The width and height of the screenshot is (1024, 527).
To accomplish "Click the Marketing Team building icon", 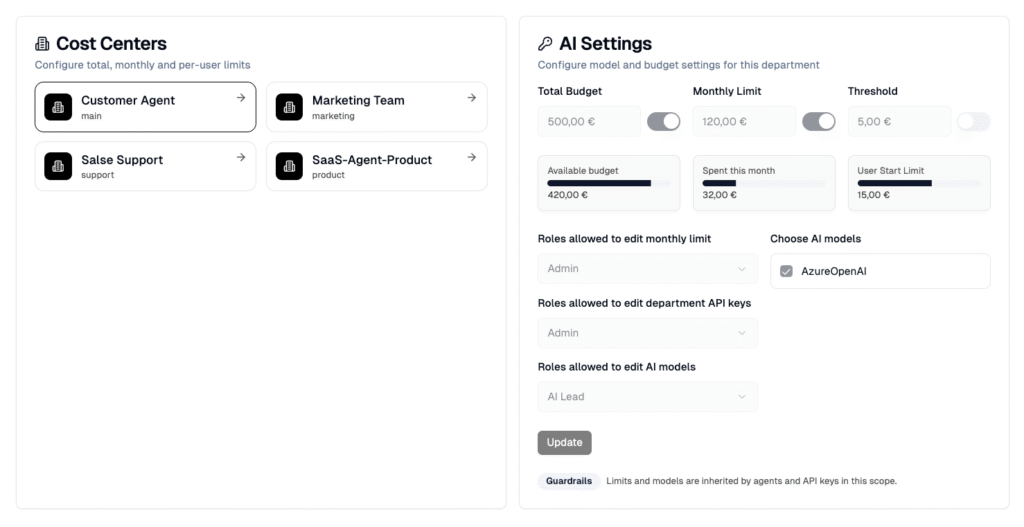I will (x=289, y=107).
